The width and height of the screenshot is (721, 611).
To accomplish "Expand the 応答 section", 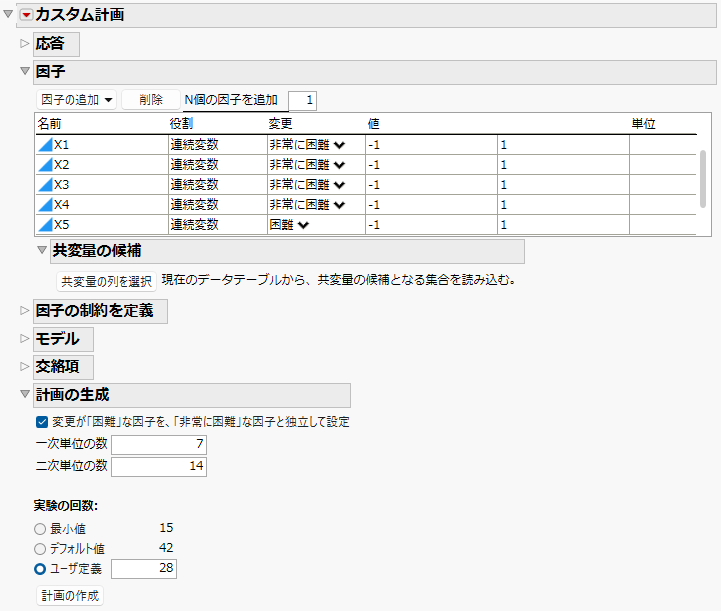I will (25, 44).
